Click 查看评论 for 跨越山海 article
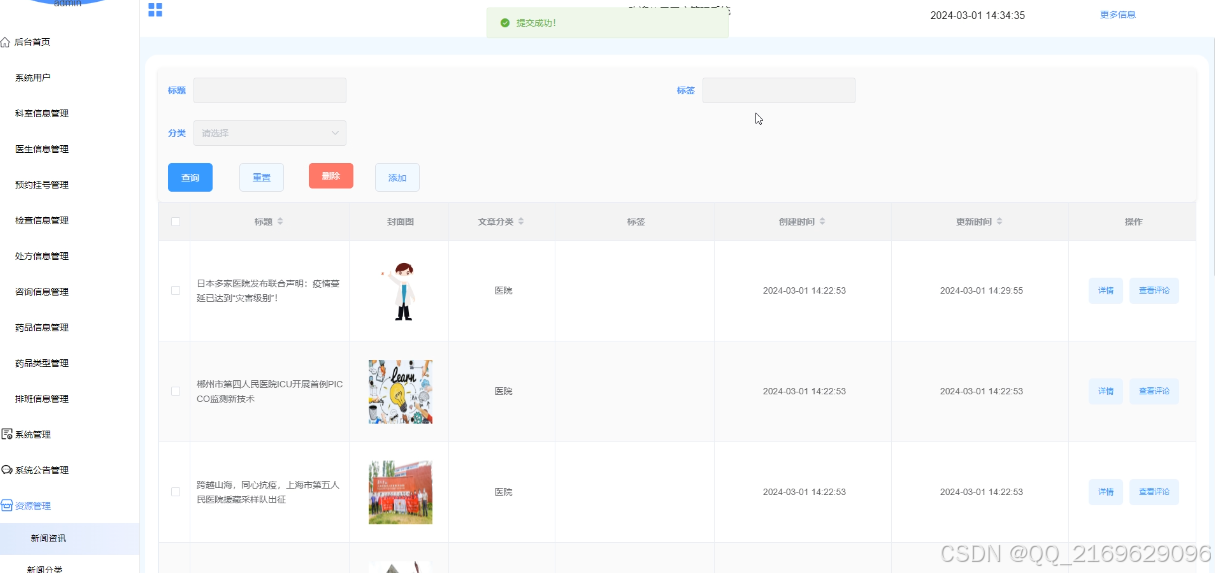This screenshot has height=573, width=1215. pos(1154,492)
